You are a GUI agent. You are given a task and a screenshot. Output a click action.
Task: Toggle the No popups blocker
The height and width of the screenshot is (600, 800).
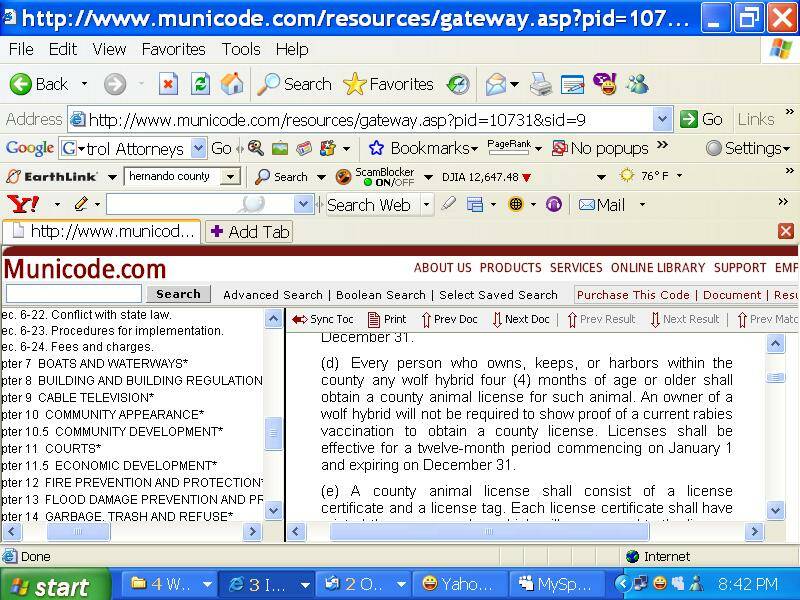600,148
